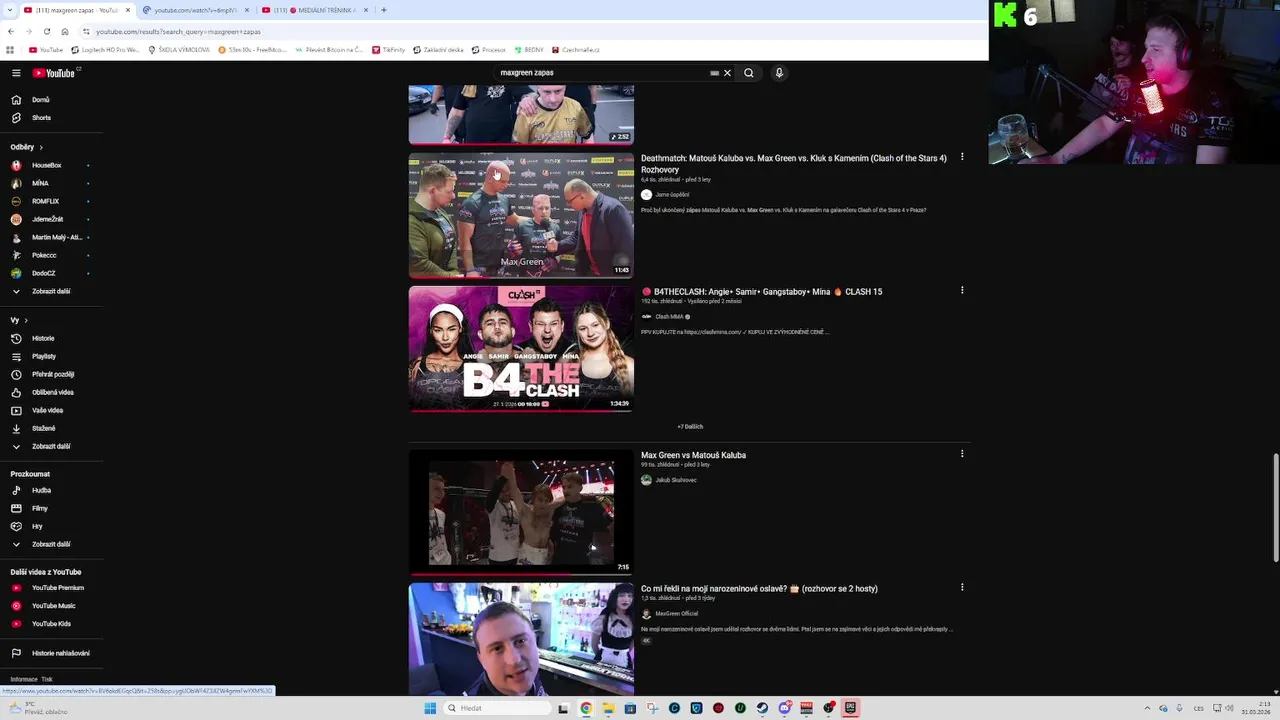Click the search magnifier button
Screen dimensions: 1280x720
(748, 73)
